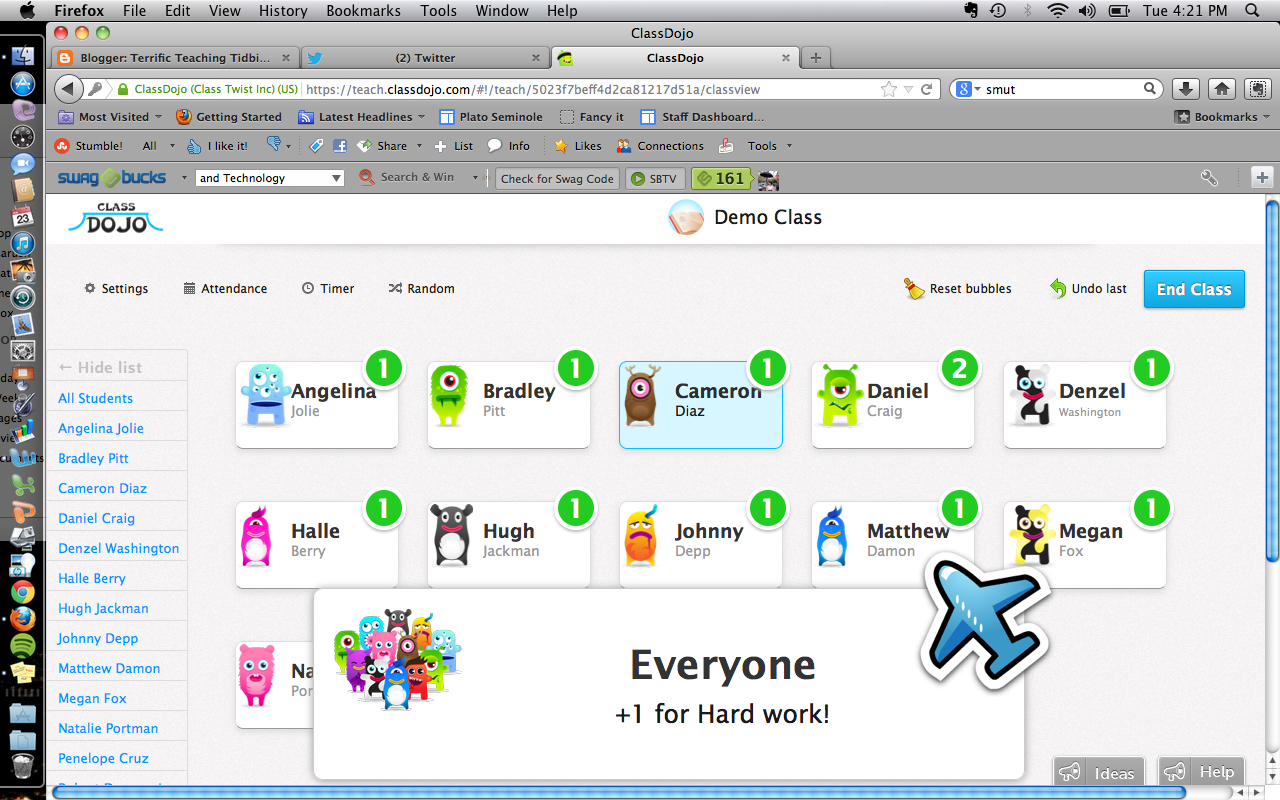Click the green 161 Swagbucks meter

(x=721, y=178)
